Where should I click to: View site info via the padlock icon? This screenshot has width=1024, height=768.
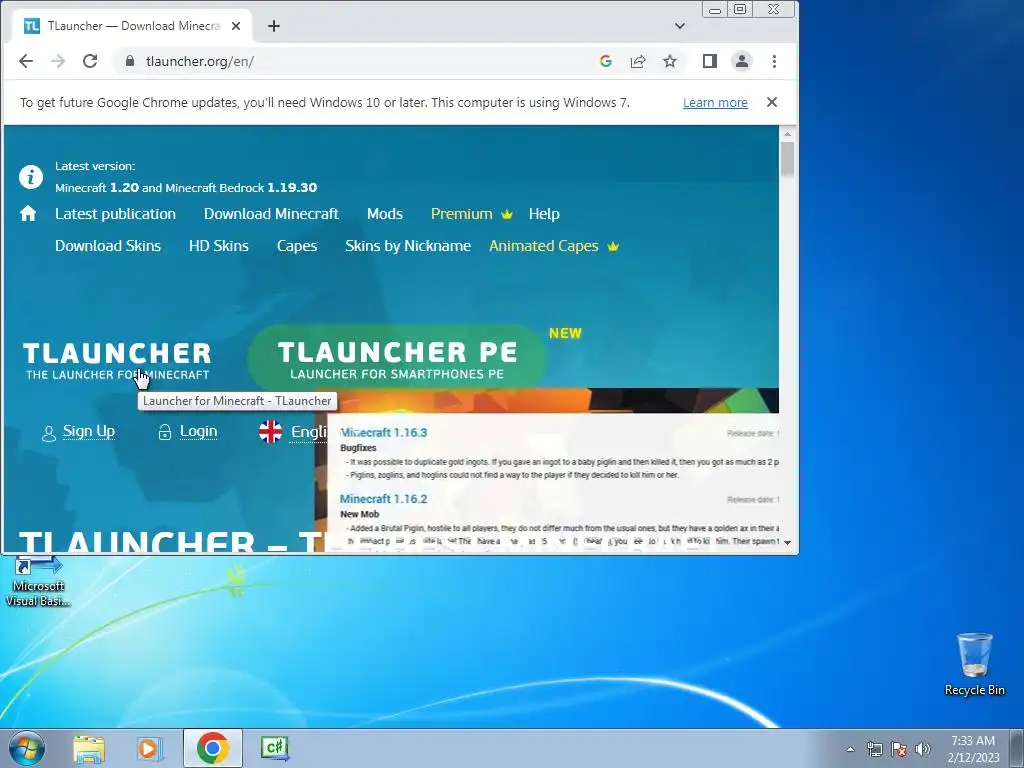129,61
